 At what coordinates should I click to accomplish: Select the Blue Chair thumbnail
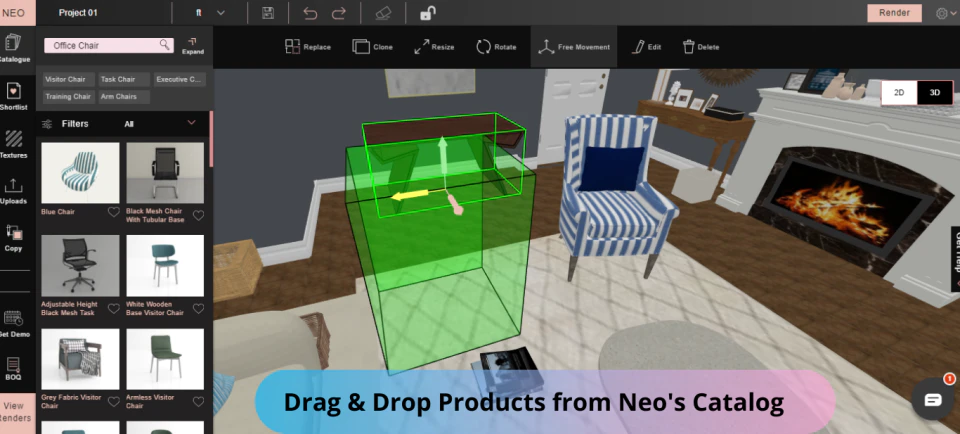(80, 173)
